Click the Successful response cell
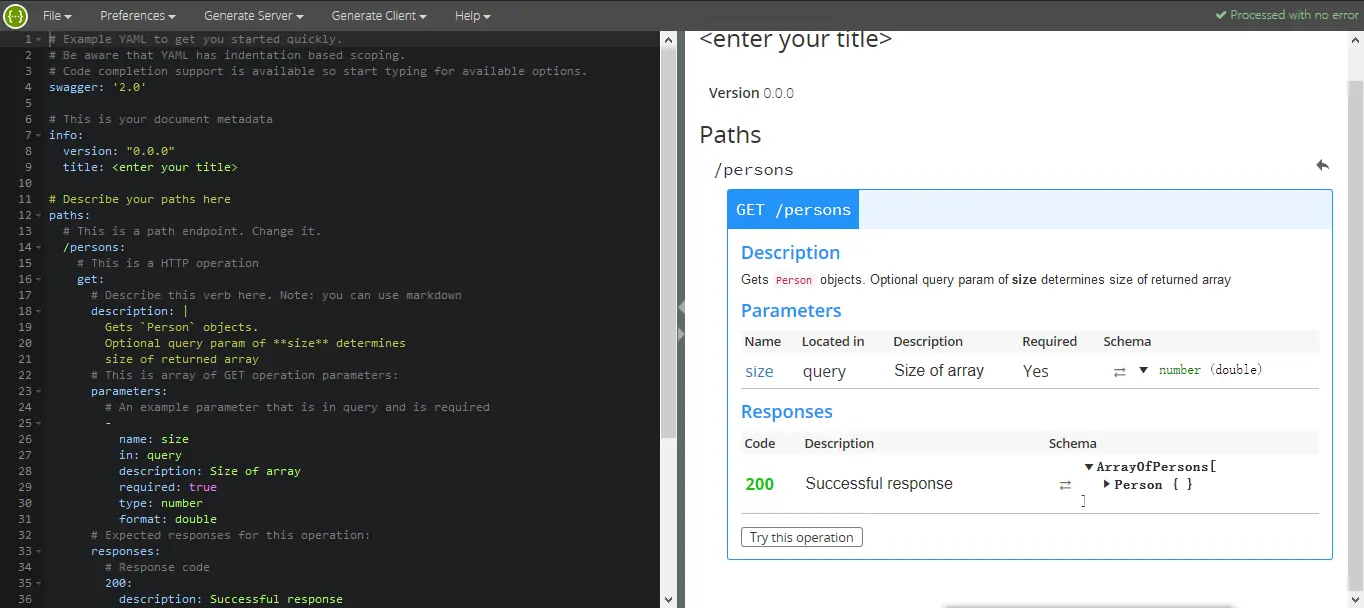The height and width of the screenshot is (608, 1364). tap(879, 484)
